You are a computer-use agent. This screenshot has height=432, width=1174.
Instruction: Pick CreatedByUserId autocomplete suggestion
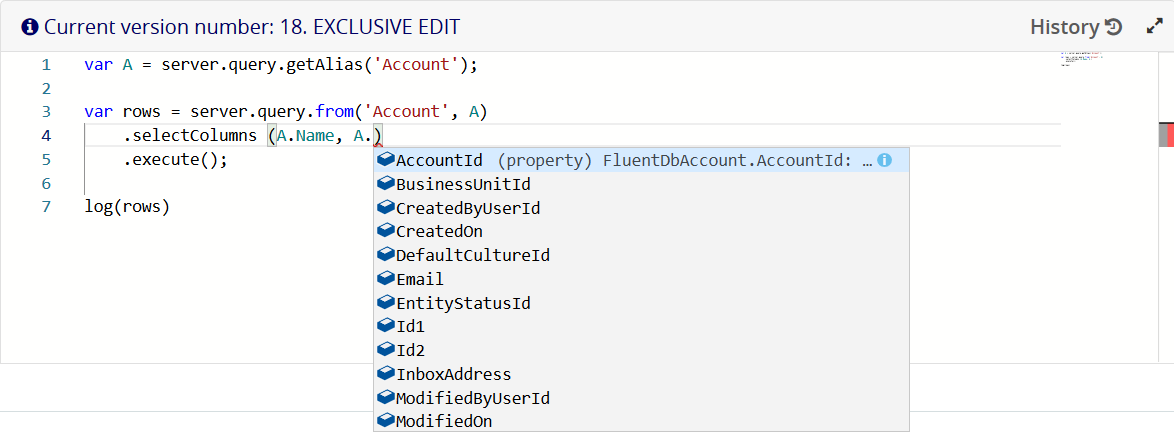[x=468, y=208]
